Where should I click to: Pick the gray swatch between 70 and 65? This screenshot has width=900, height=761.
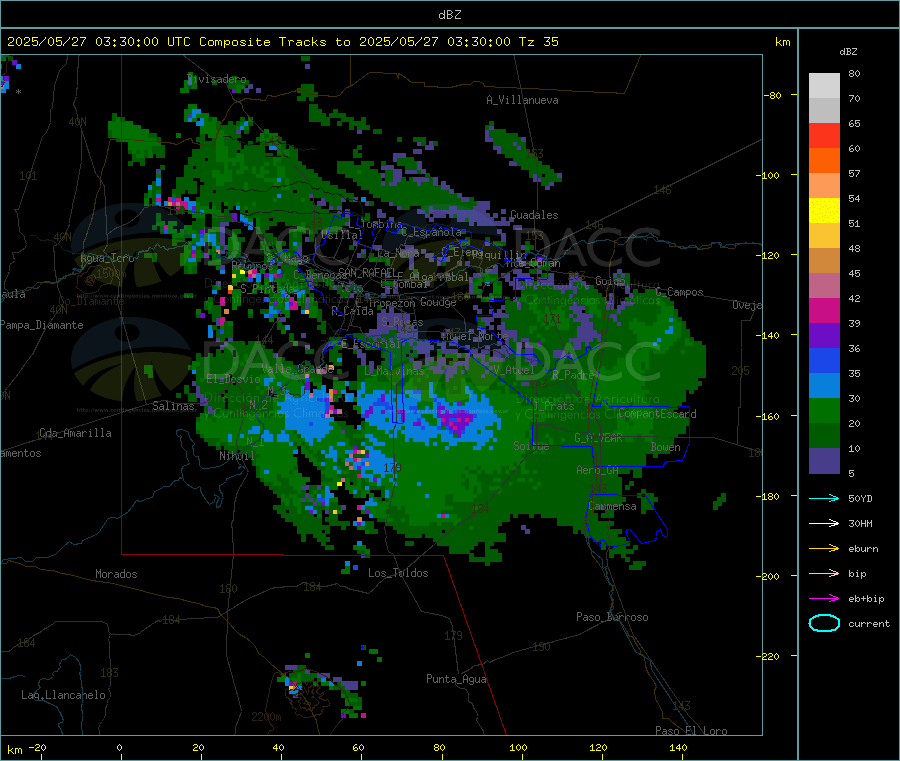coord(824,111)
